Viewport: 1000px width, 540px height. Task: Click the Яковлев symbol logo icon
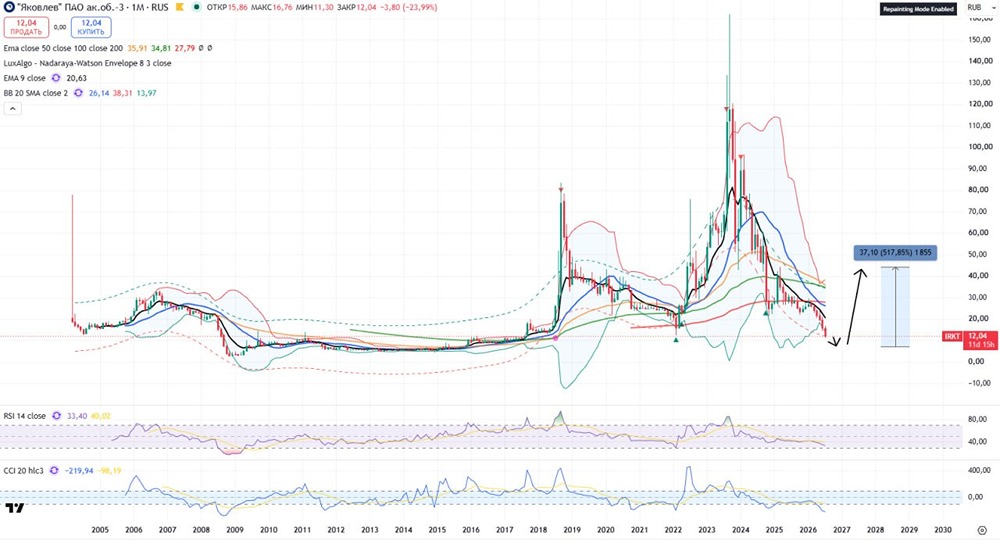pyautogui.click(x=9, y=8)
